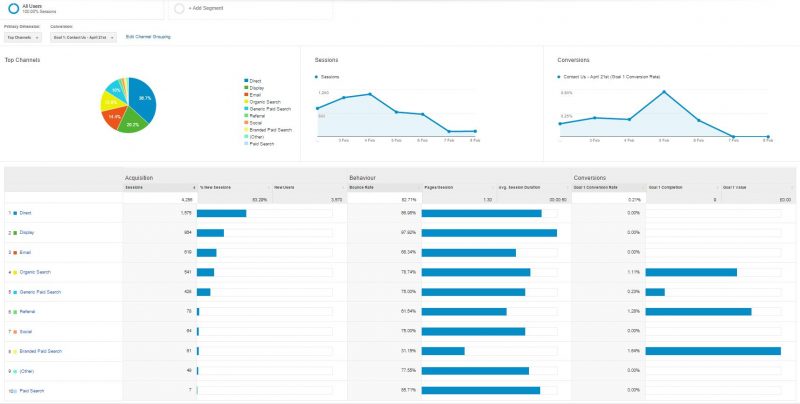Screen dimensions: 800x404
Task: Click the 1.11% conversion rate for Organic Search
Action: click(x=634, y=272)
